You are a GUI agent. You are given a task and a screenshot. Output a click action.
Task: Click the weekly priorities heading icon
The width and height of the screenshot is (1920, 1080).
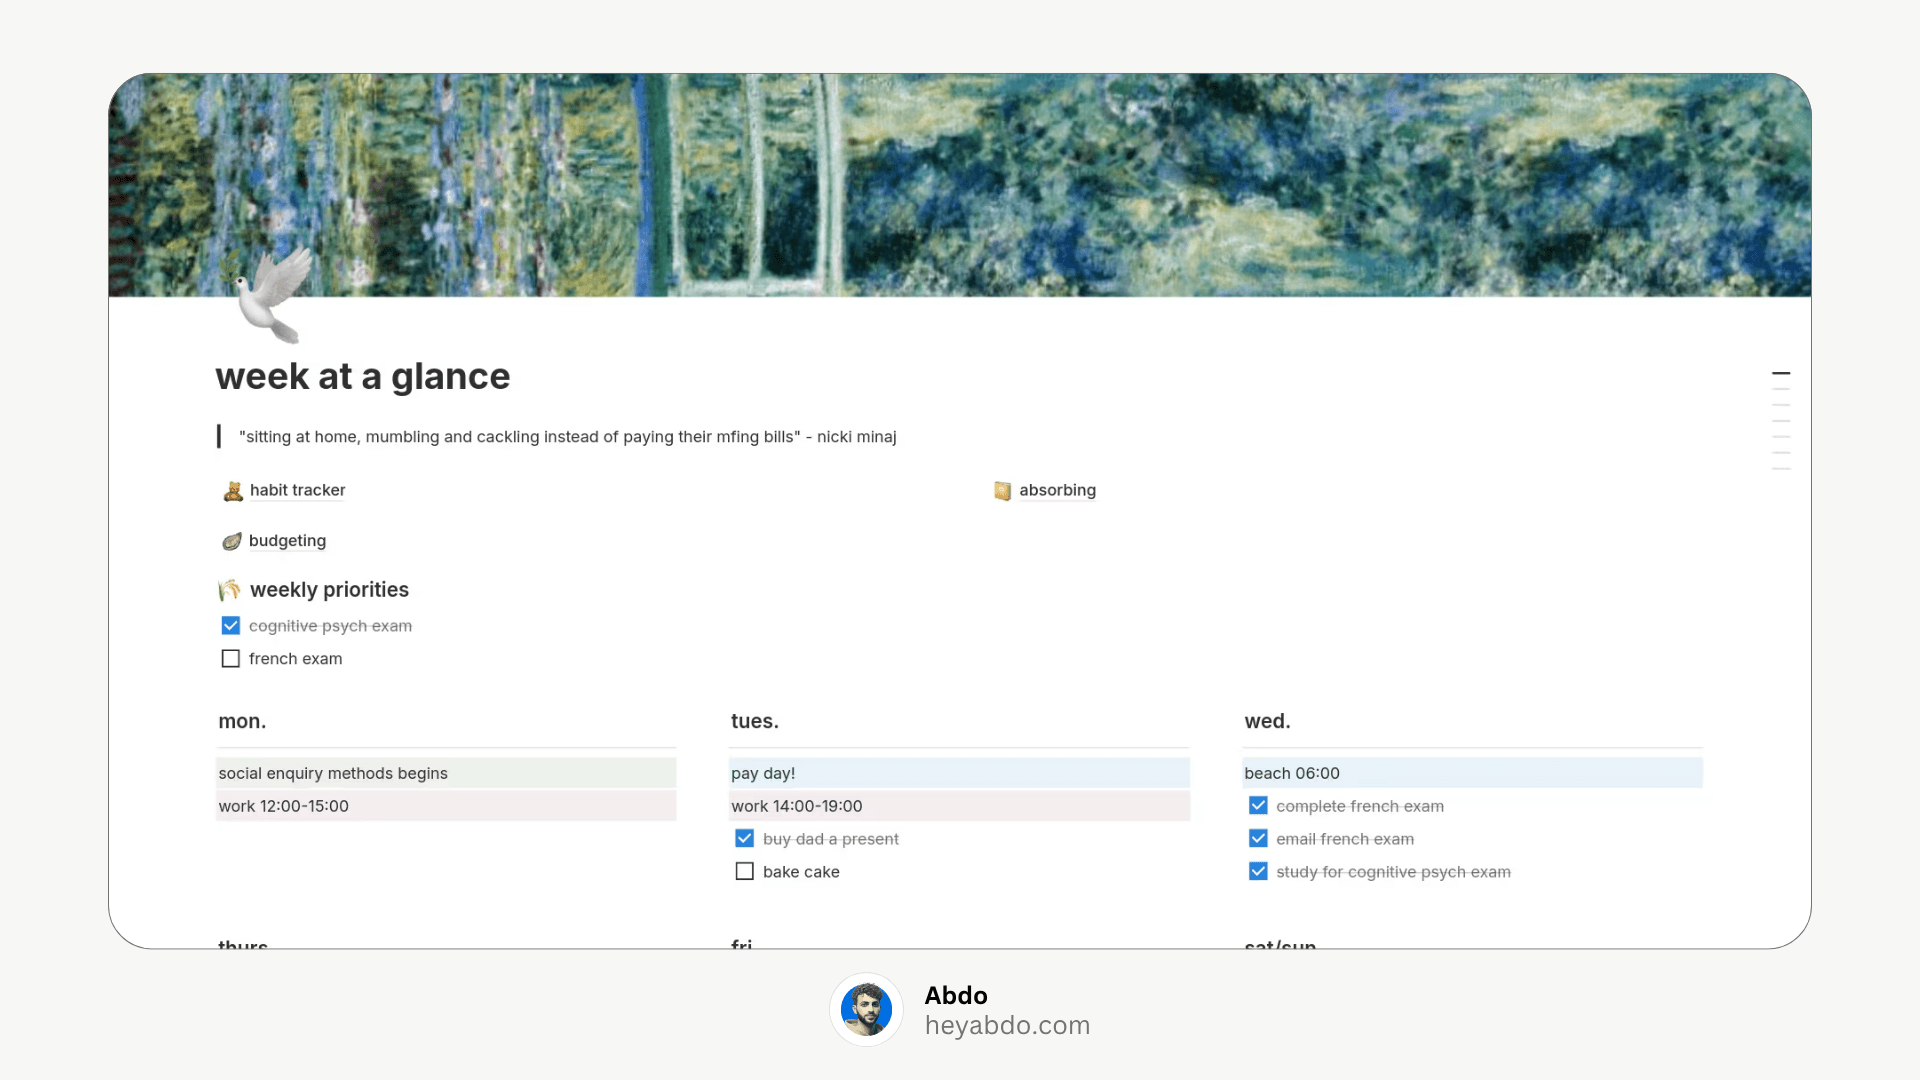point(229,590)
